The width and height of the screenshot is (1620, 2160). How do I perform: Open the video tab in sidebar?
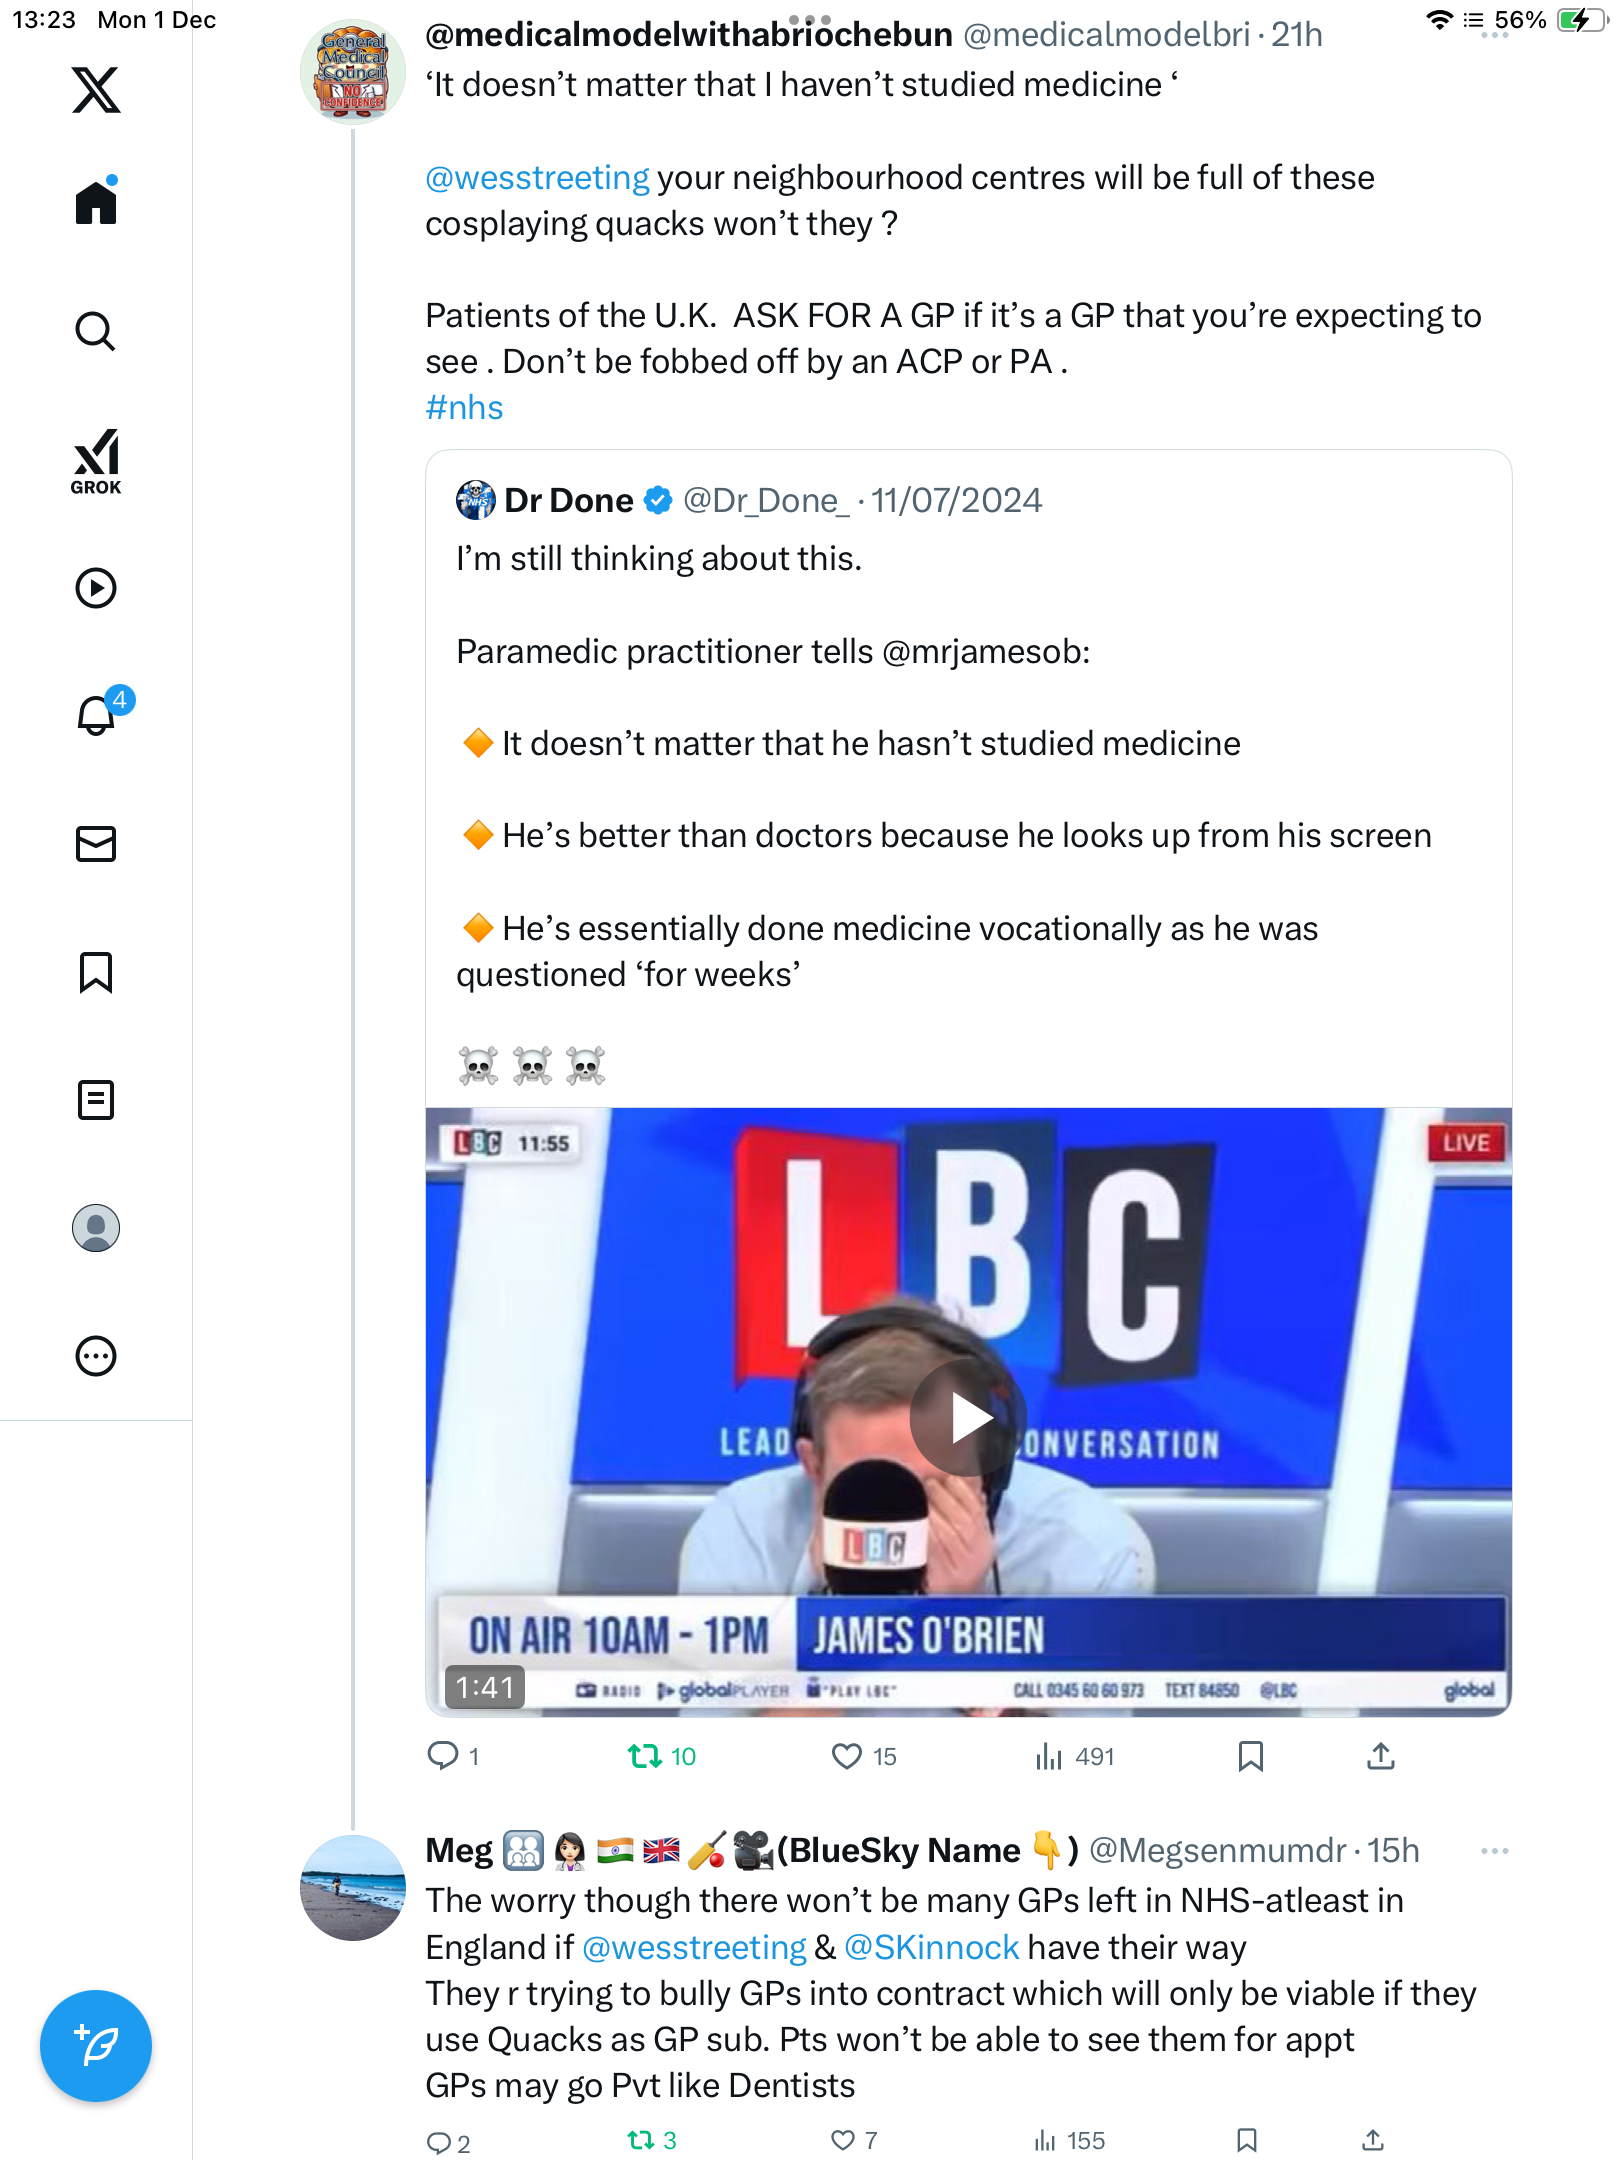click(96, 588)
